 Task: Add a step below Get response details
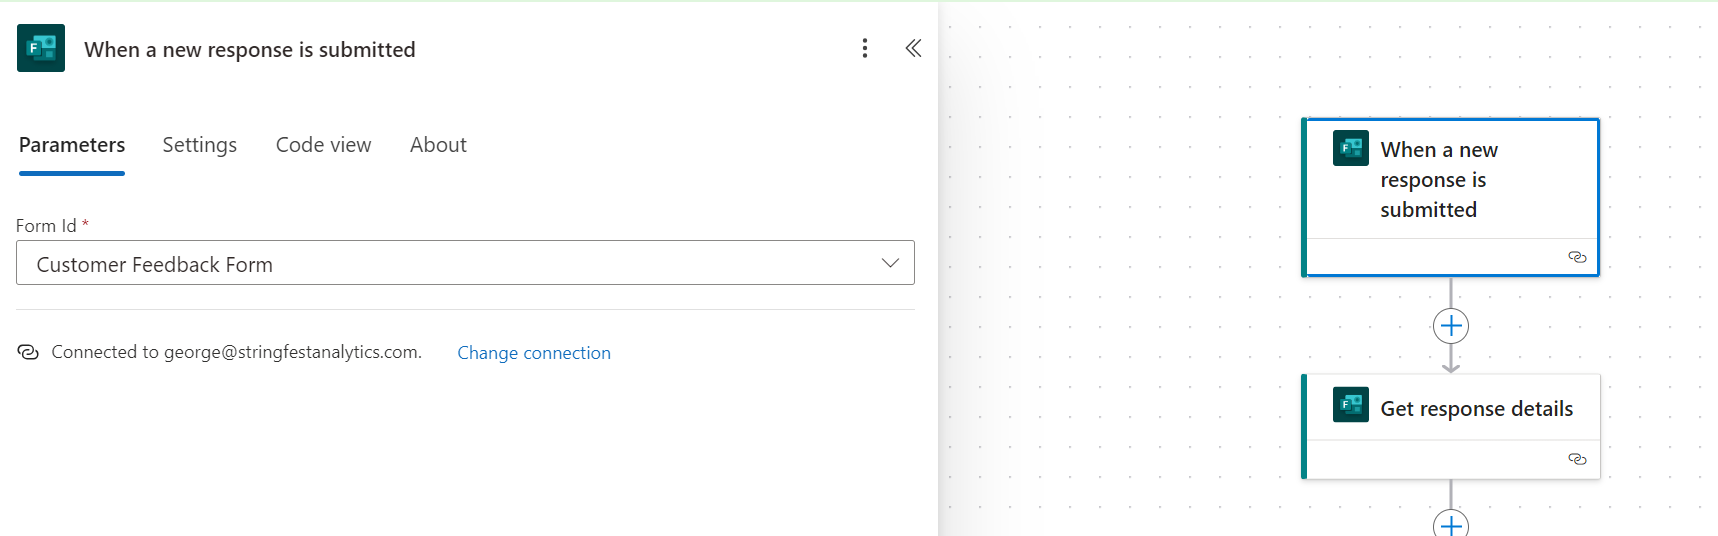[x=1451, y=524]
